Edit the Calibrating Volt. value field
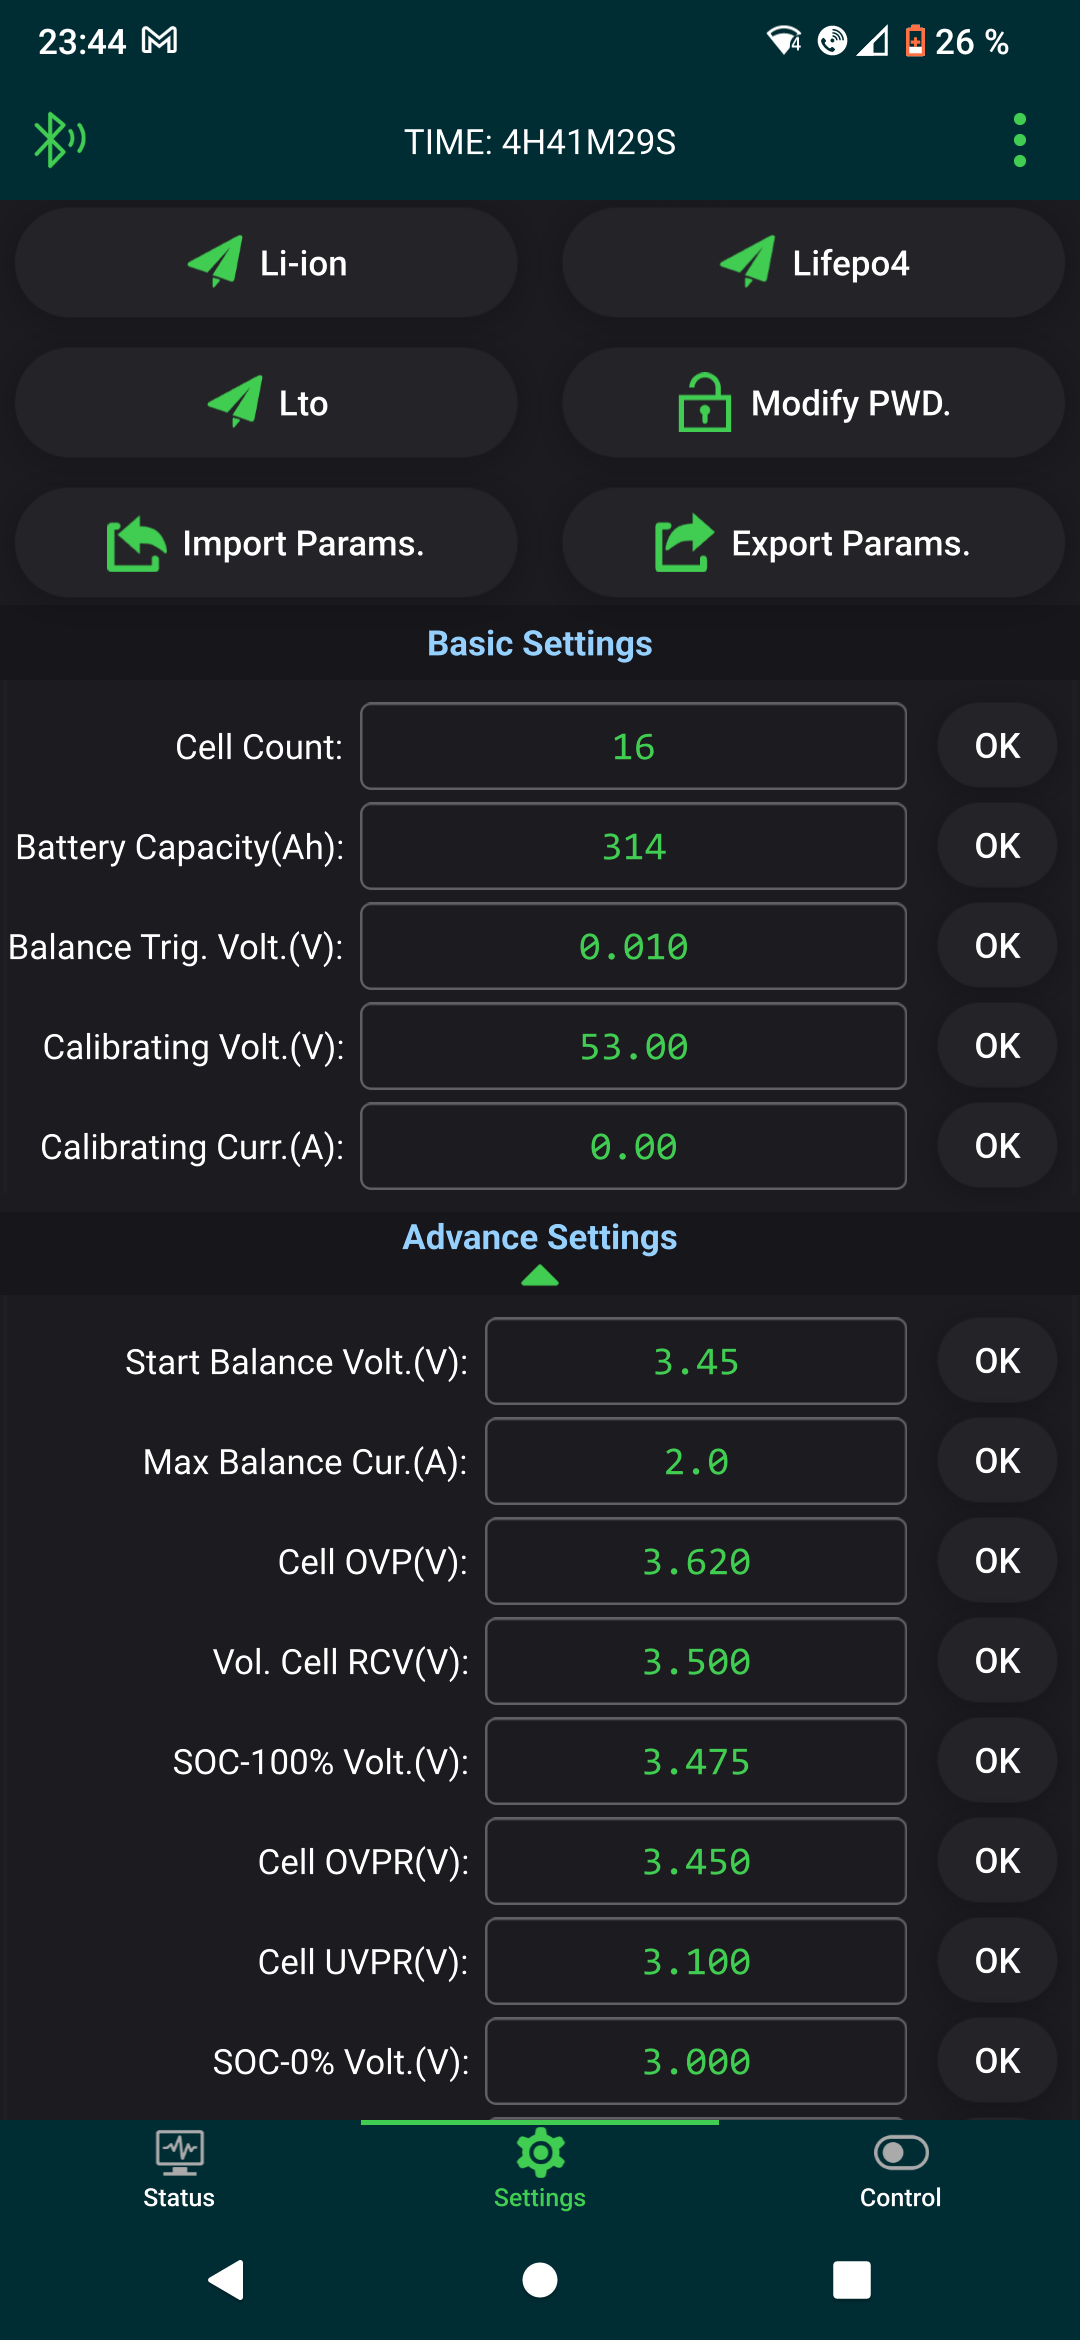The image size is (1080, 2340). [633, 1046]
